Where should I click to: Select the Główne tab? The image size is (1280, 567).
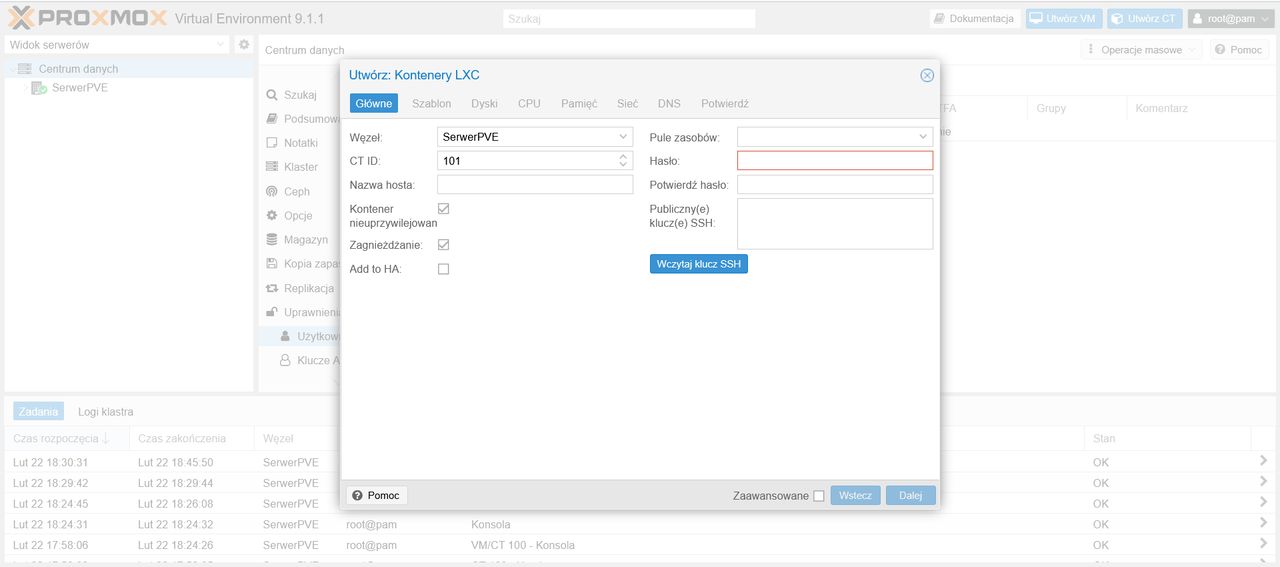(x=374, y=103)
